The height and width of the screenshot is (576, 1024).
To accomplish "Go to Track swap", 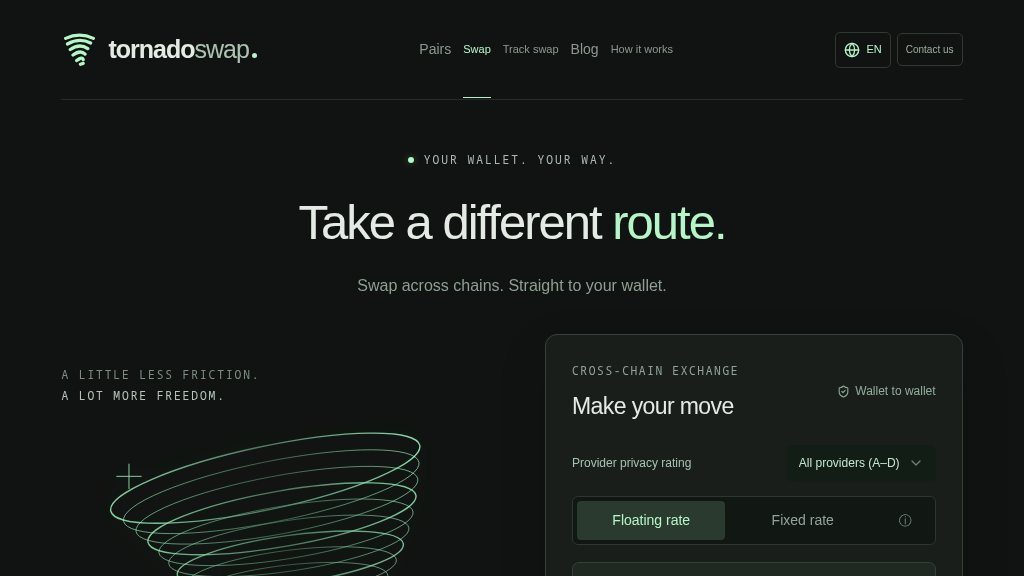I will pyautogui.click(x=530, y=50).
